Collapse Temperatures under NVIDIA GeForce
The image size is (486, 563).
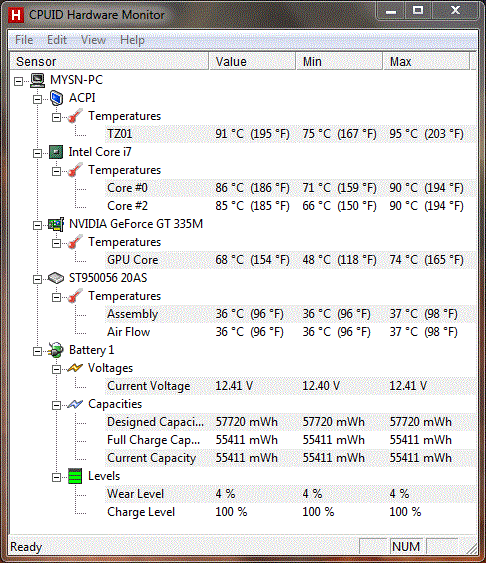56,243
